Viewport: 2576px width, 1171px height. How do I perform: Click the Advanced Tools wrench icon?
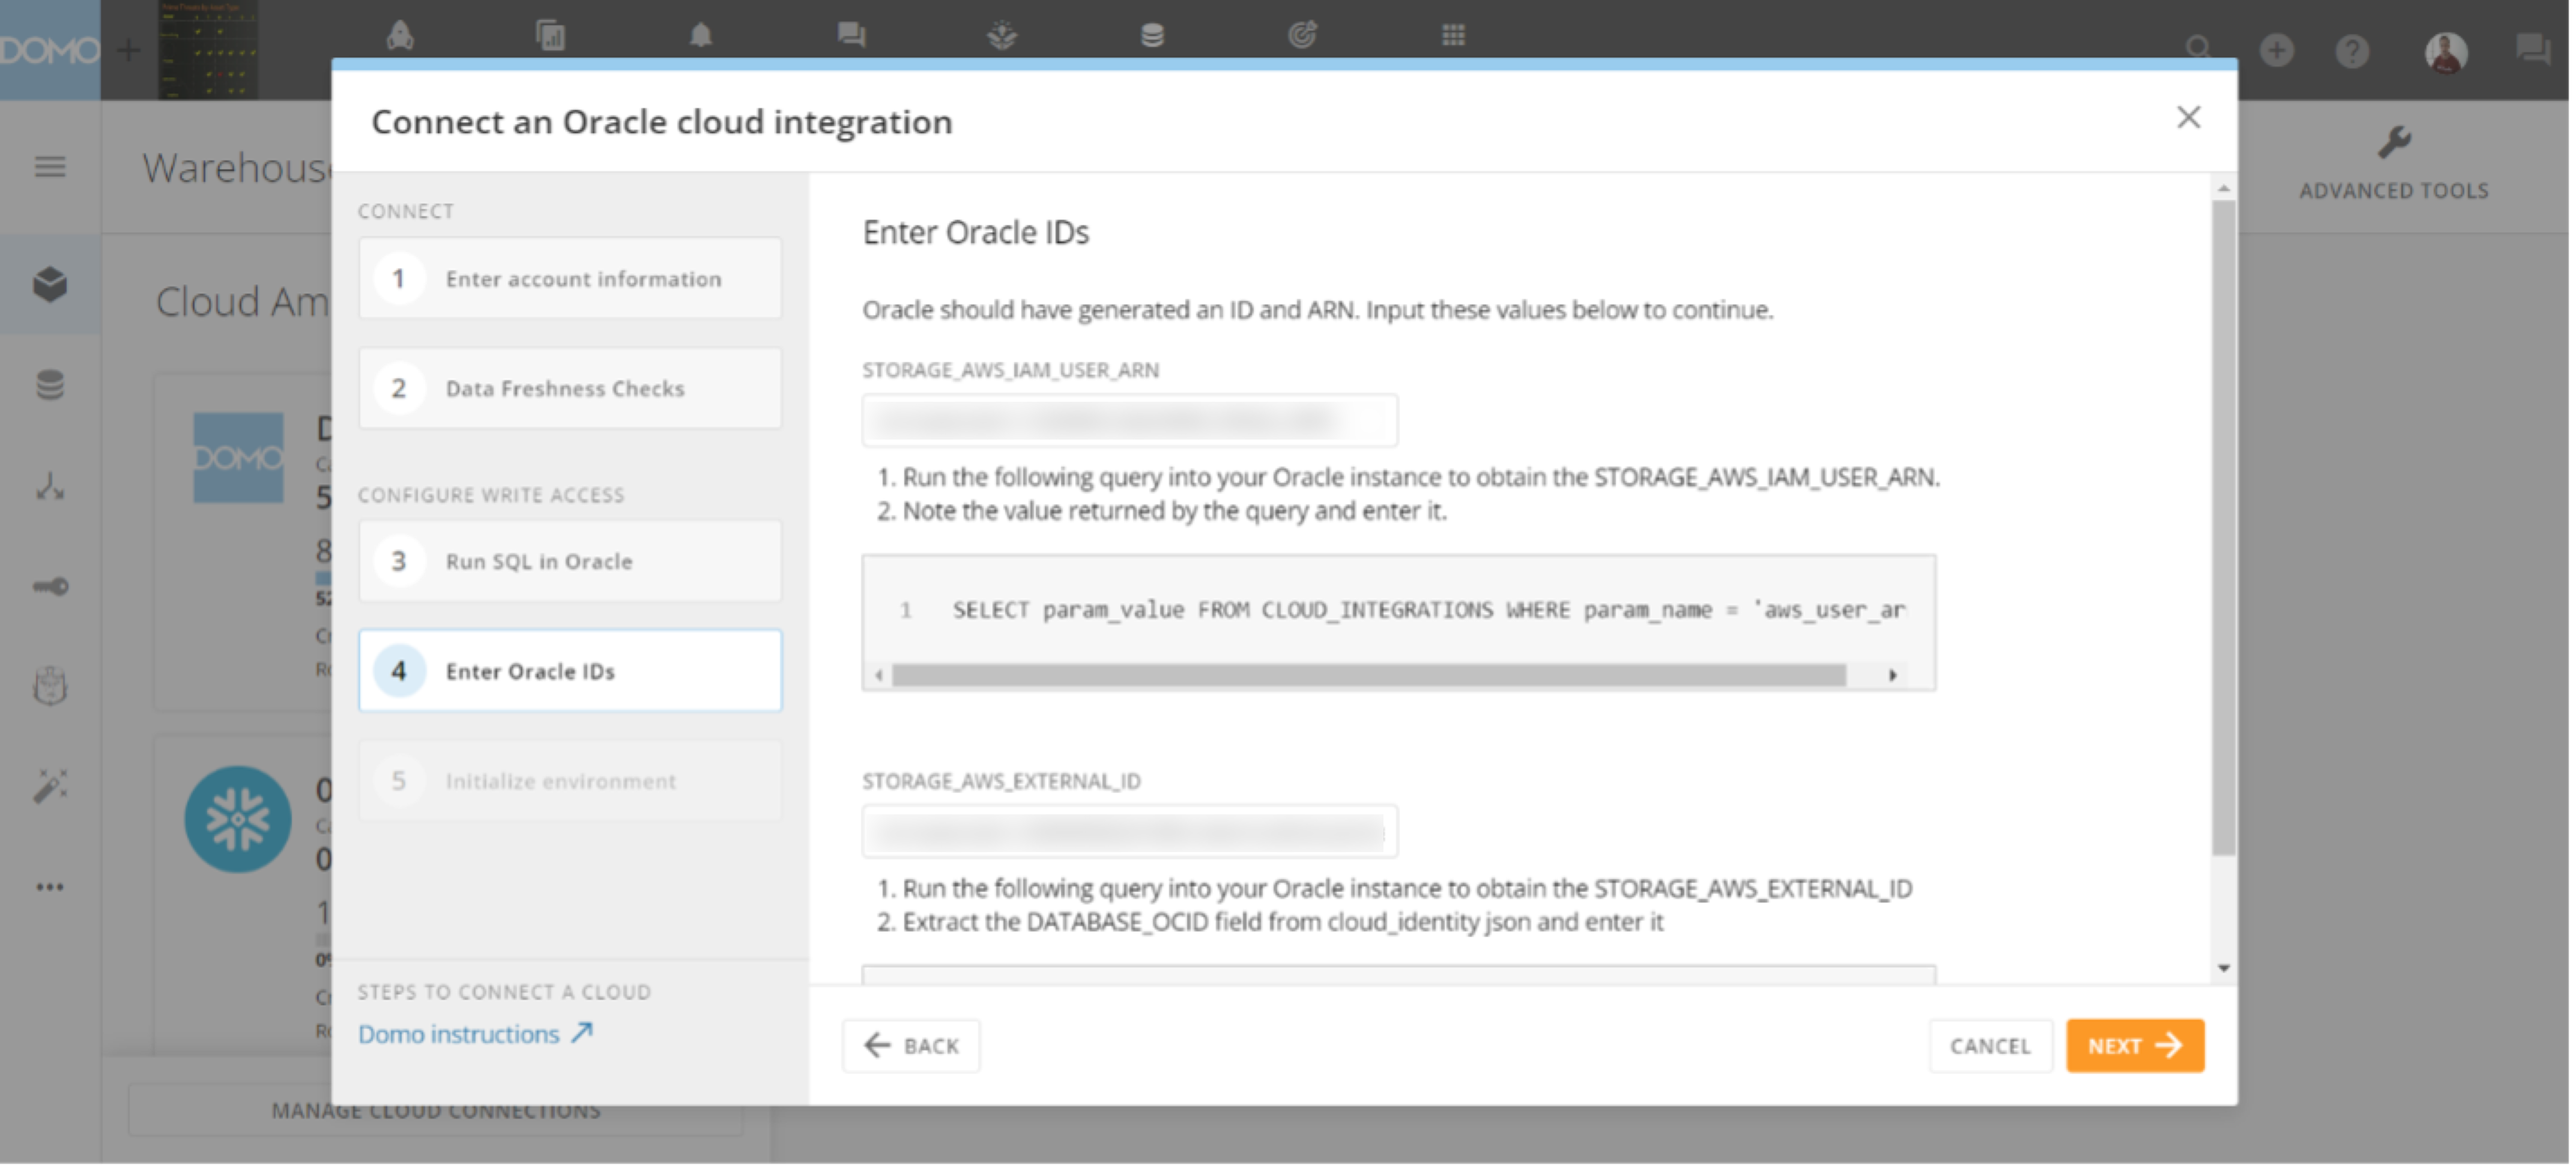(x=2394, y=143)
